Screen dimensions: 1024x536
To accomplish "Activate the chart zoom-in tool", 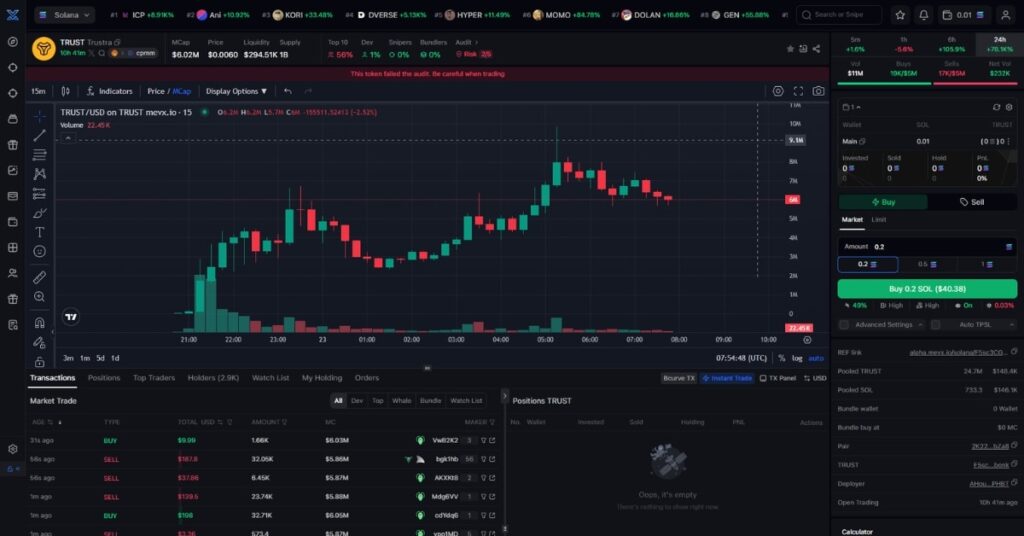I will tap(39, 297).
